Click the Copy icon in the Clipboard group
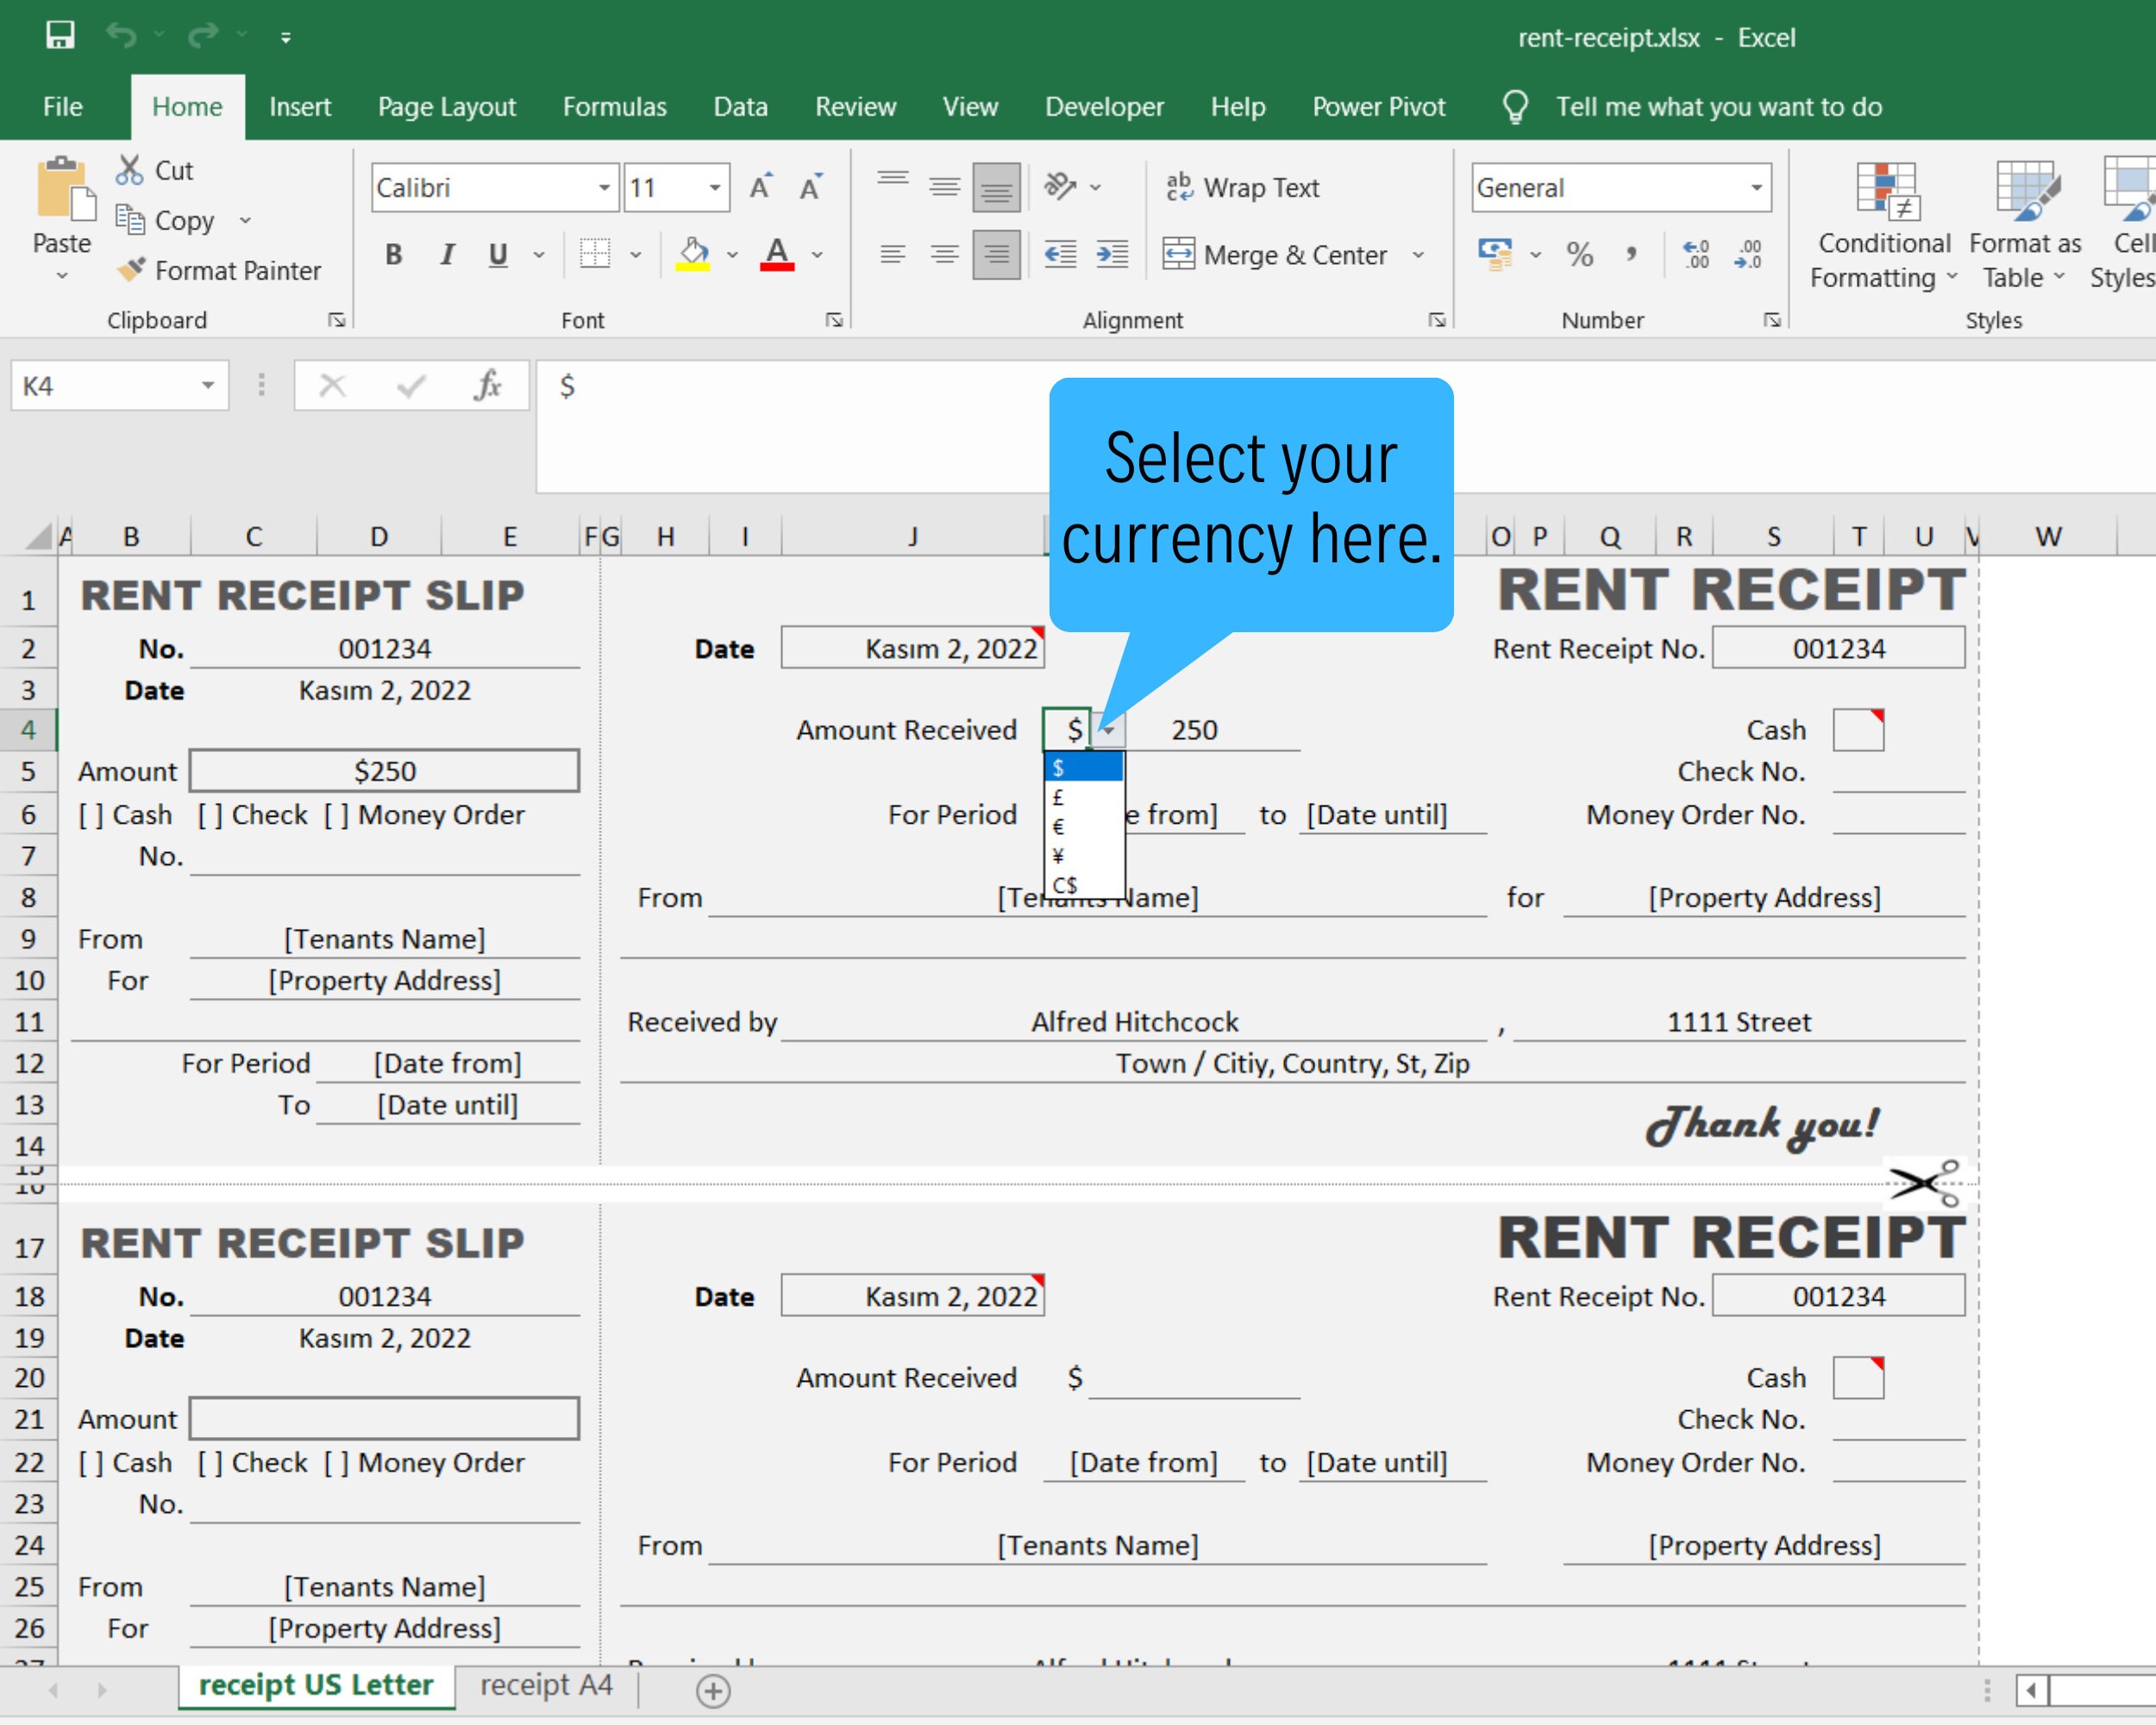Screen dimensions: 2156x1725 [131, 220]
